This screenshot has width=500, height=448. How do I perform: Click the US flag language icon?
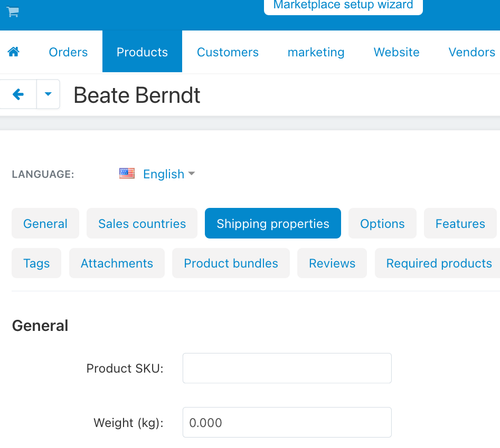pos(127,174)
